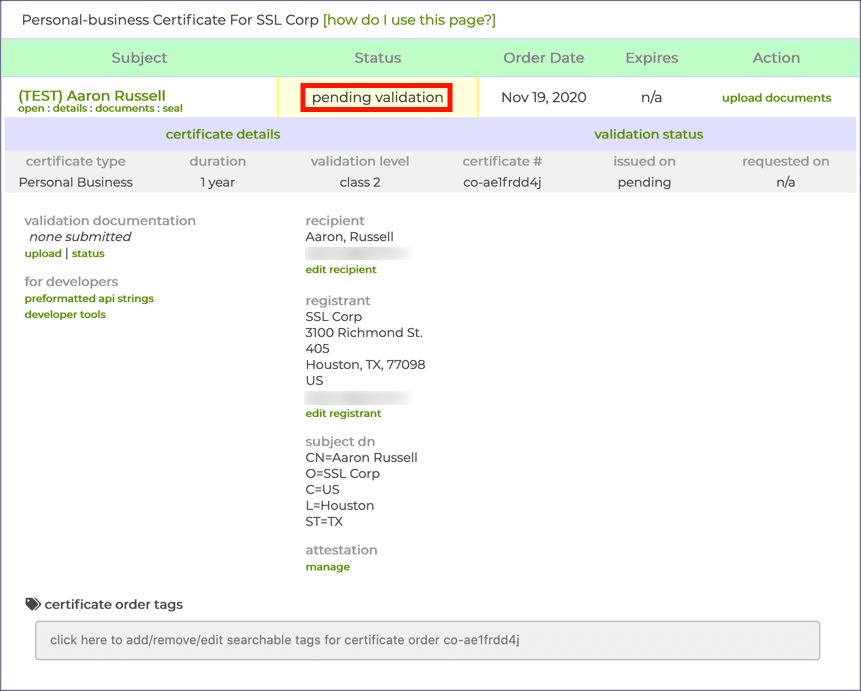Click 'manage' under attestation
The height and width of the screenshot is (691, 861).
(327, 567)
